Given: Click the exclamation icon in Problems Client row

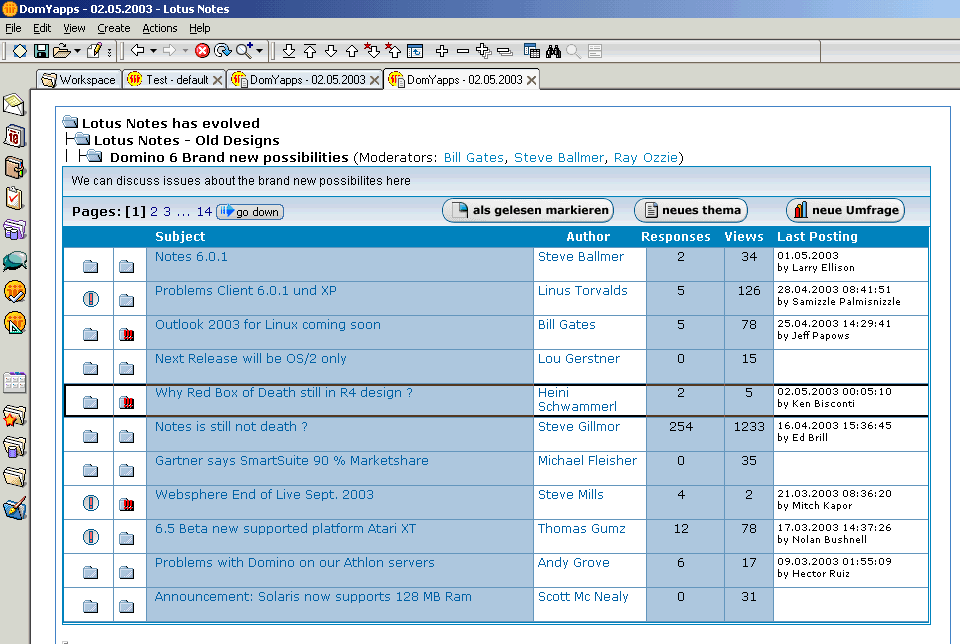Looking at the screenshot, I should [x=91, y=299].
